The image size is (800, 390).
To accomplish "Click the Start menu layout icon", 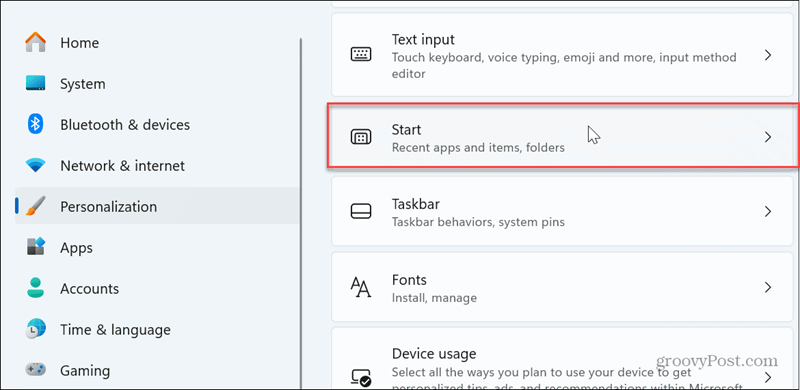I will click(x=361, y=137).
